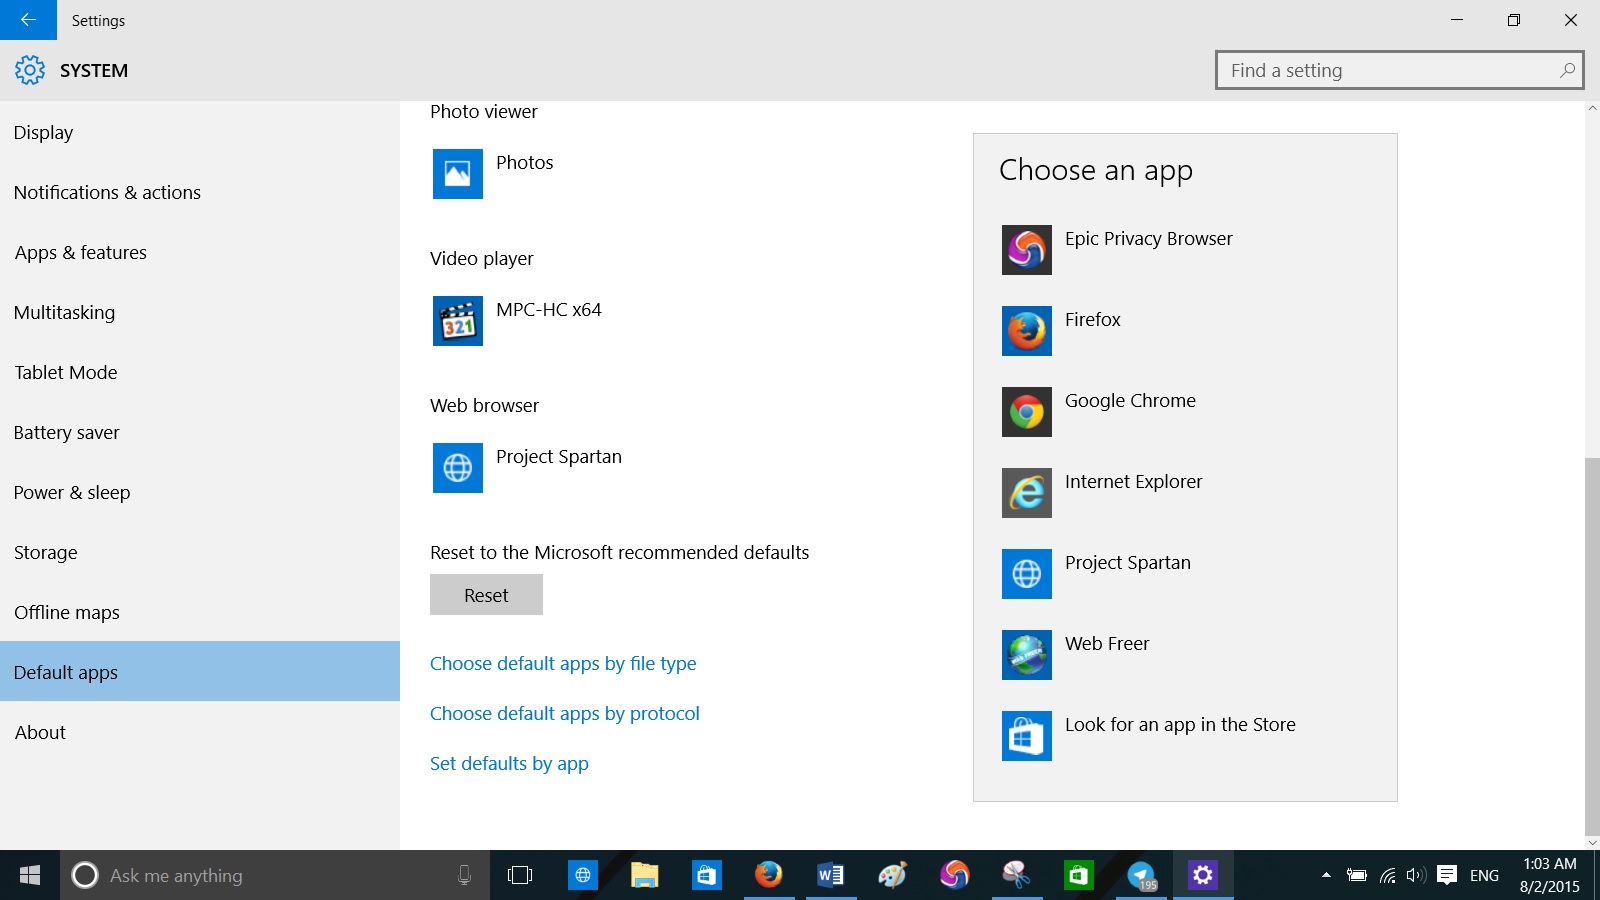Click the Settings icon in the taskbar

(1202, 875)
